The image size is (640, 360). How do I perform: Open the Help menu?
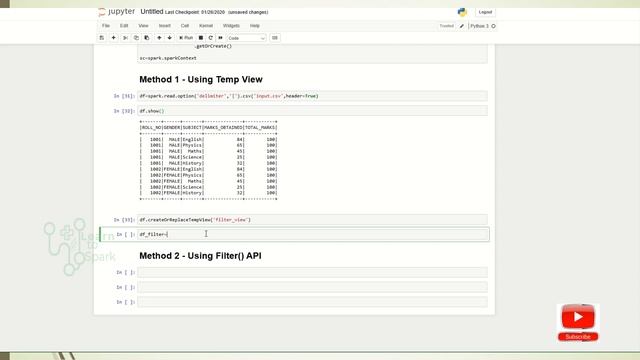pos(255,26)
